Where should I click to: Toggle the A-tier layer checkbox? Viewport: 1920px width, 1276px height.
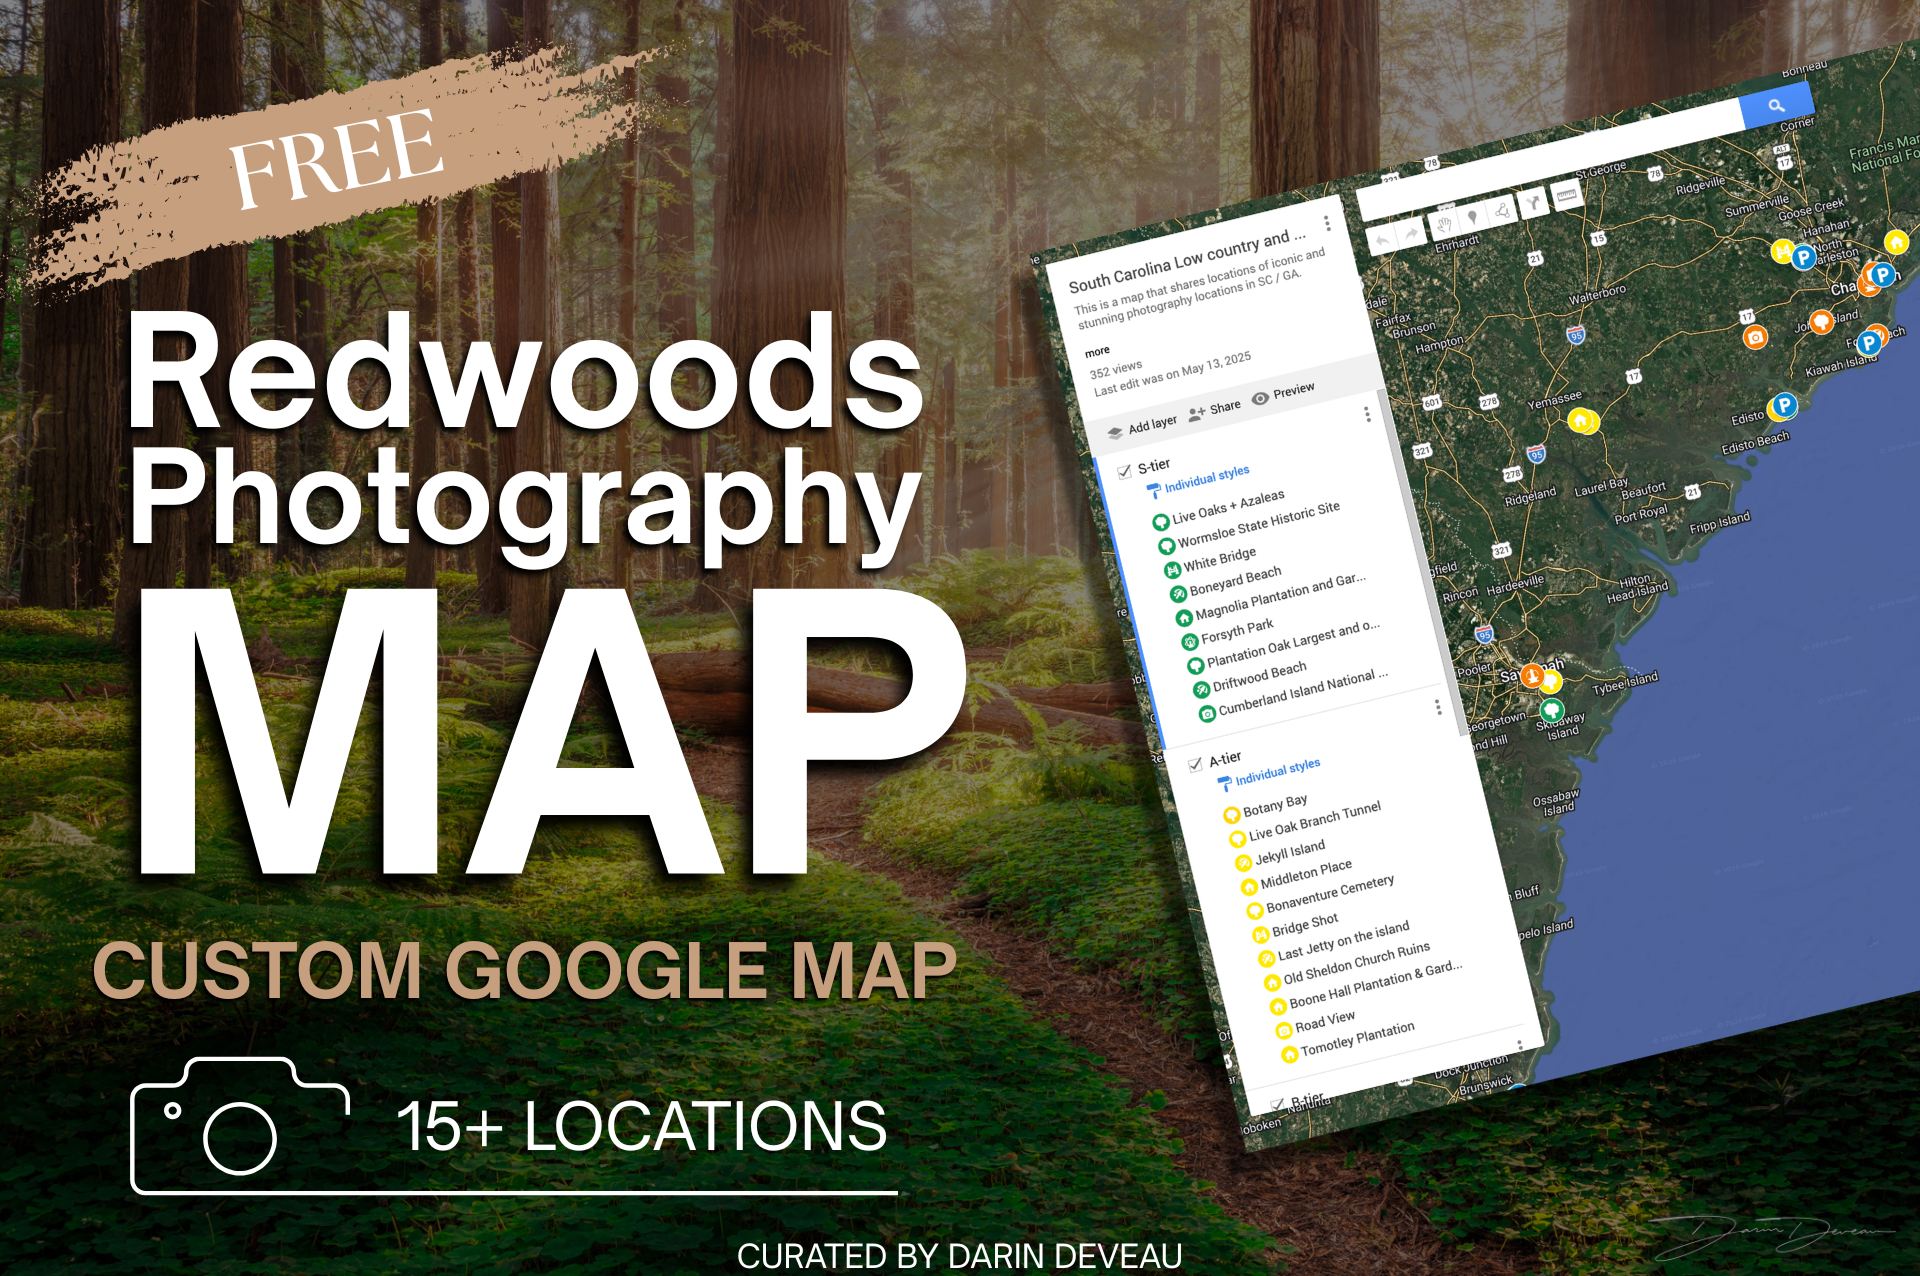(x=1195, y=765)
